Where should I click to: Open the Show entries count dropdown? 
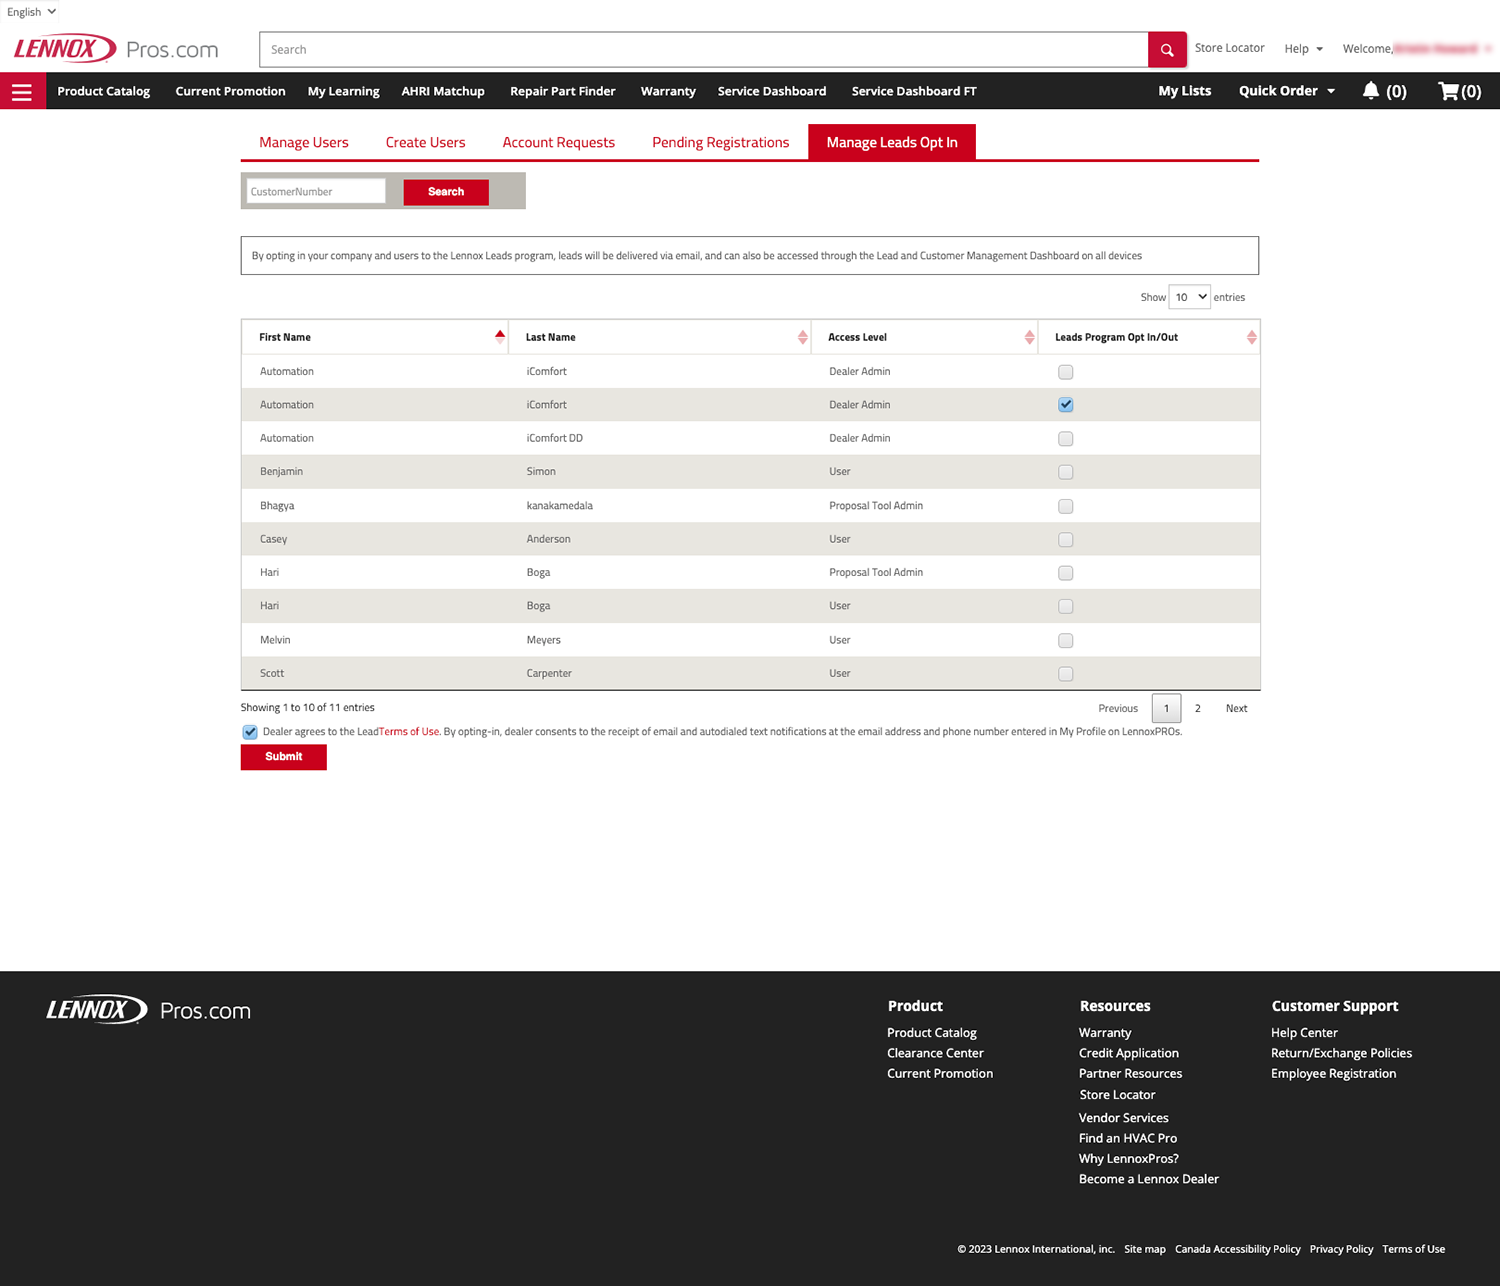(1190, 297)
